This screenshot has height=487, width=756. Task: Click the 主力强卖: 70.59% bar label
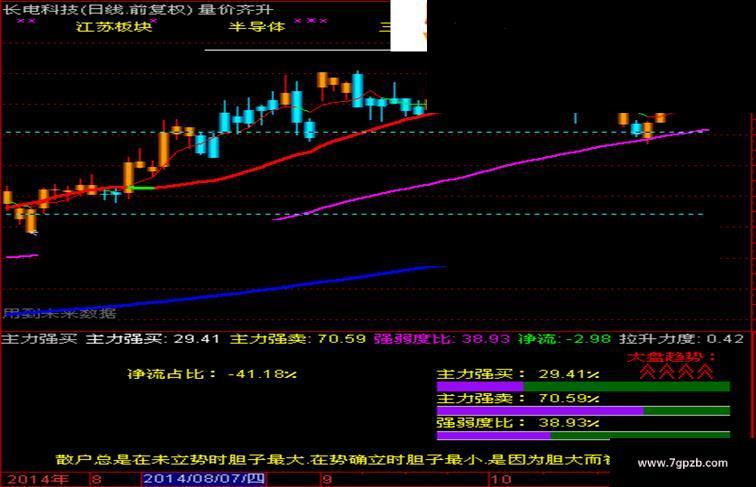[x=518, y=398]
